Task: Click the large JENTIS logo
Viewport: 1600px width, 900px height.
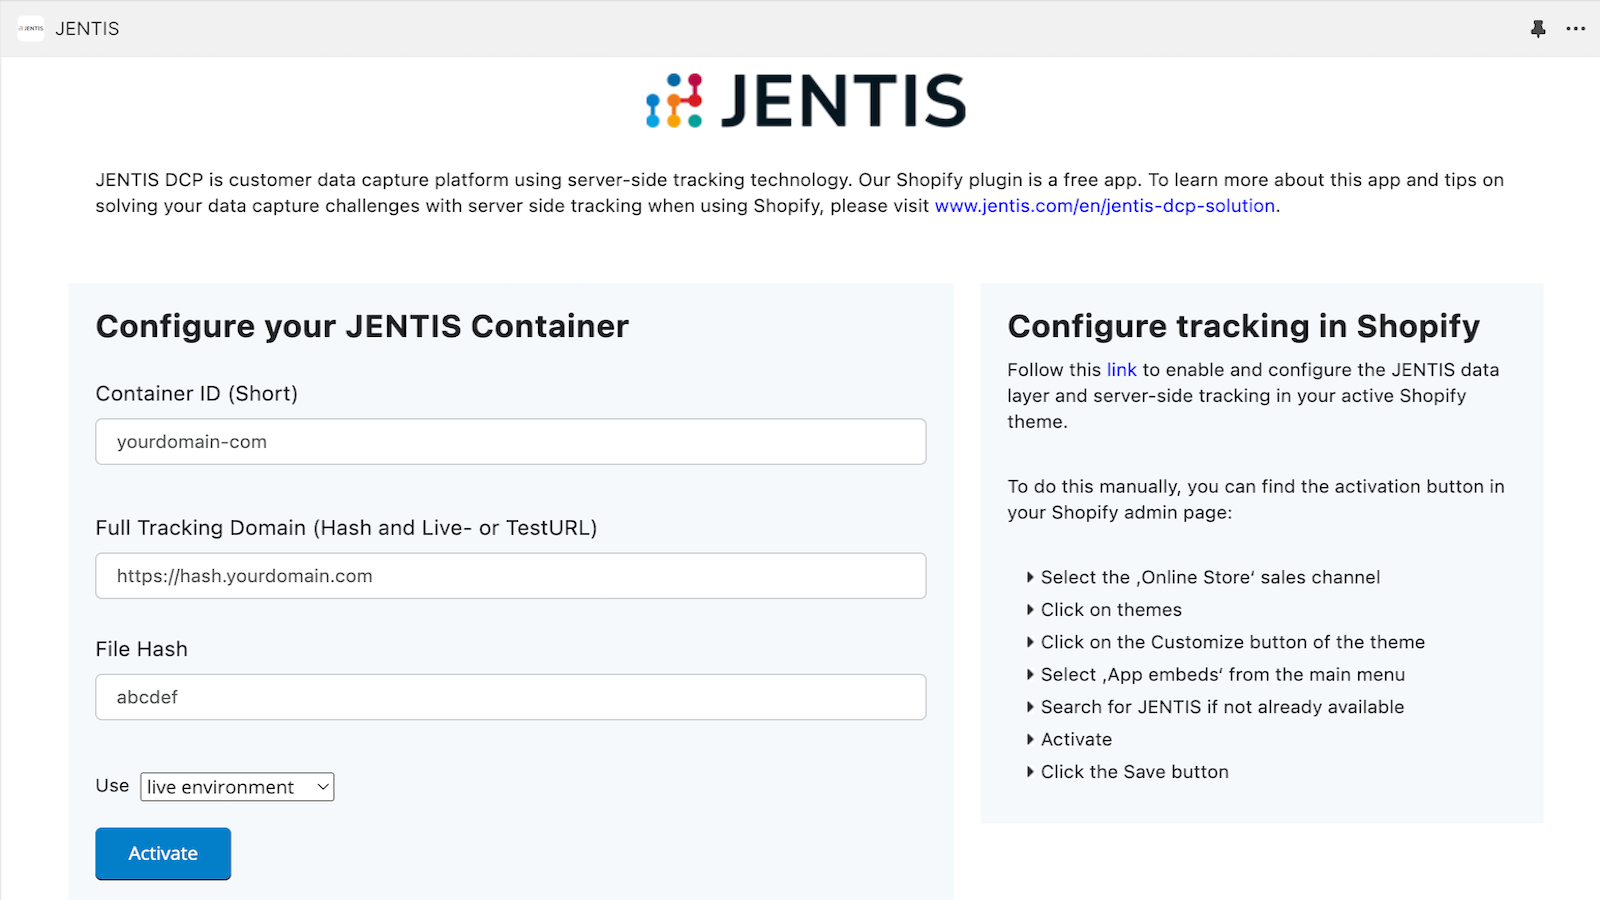Action: pyautogui.click(x=806, y=100)
